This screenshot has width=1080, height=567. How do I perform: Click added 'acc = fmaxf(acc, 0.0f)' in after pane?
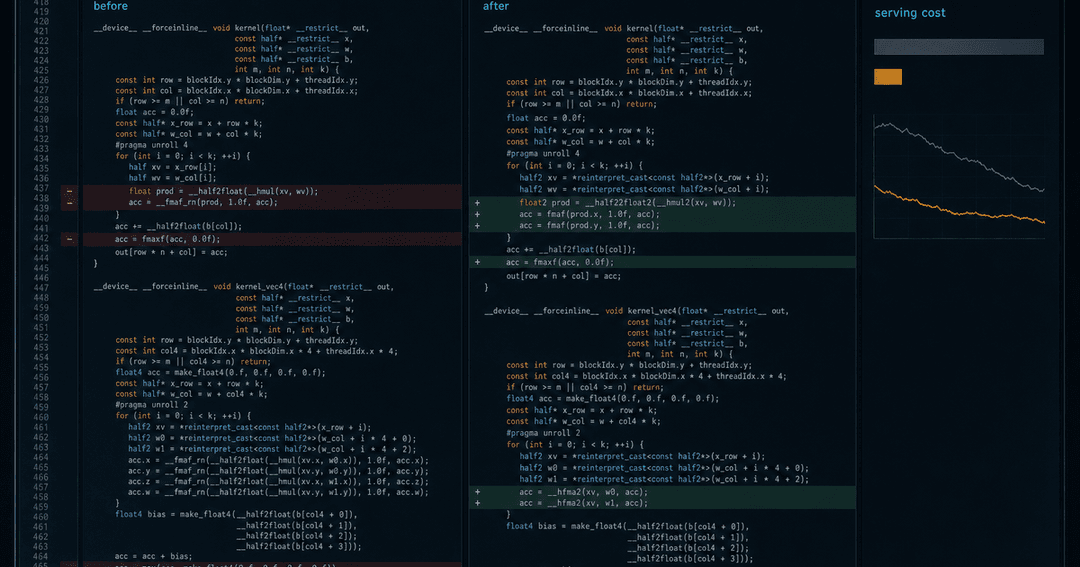(x=559, y=262)
